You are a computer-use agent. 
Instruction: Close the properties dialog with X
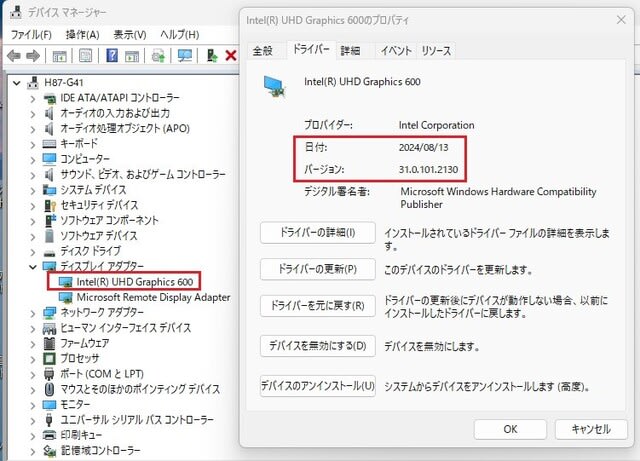coord(621,20)
